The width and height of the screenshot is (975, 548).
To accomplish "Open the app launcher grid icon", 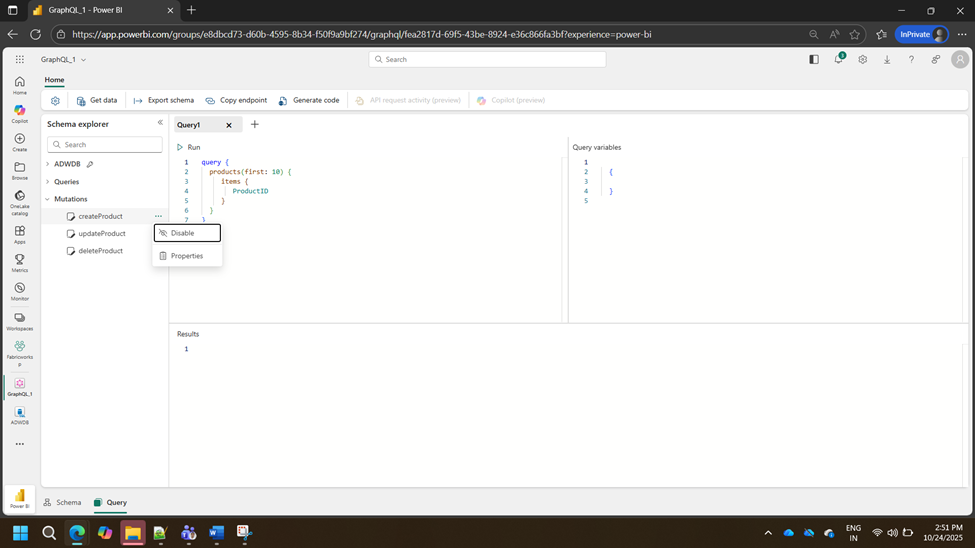I will tap(19, 60).
